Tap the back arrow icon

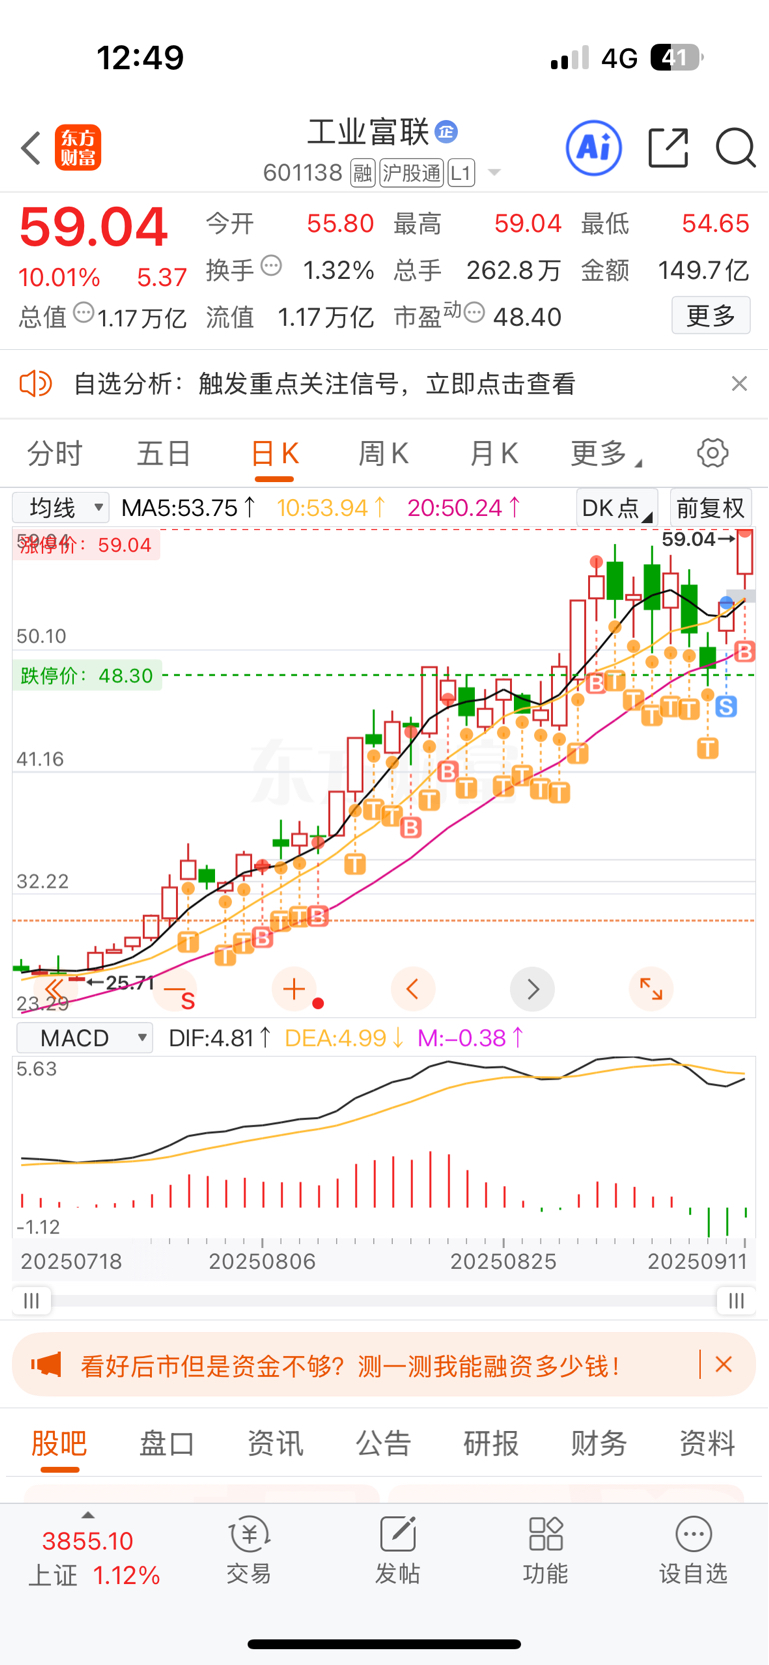[x=31, y=148]
